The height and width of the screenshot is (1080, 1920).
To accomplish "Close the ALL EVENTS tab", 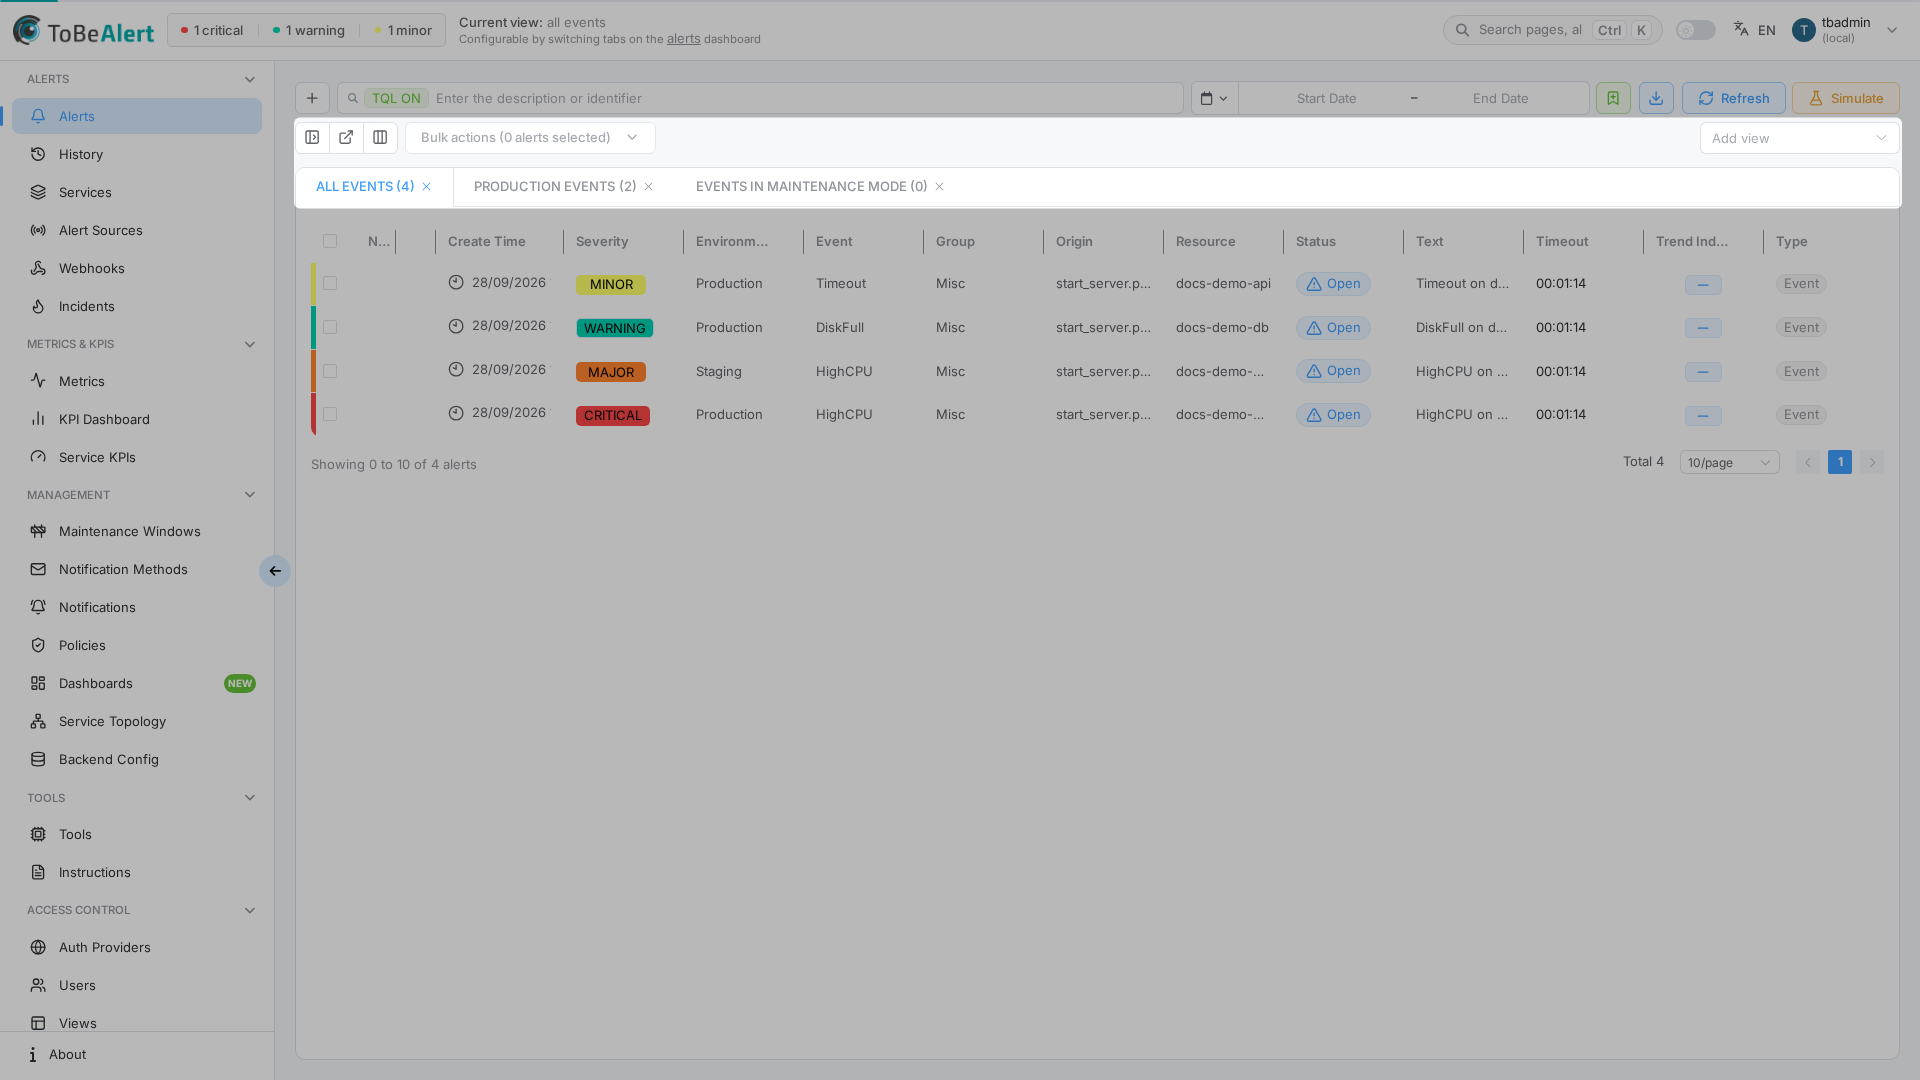I will (x=426, y=187).
